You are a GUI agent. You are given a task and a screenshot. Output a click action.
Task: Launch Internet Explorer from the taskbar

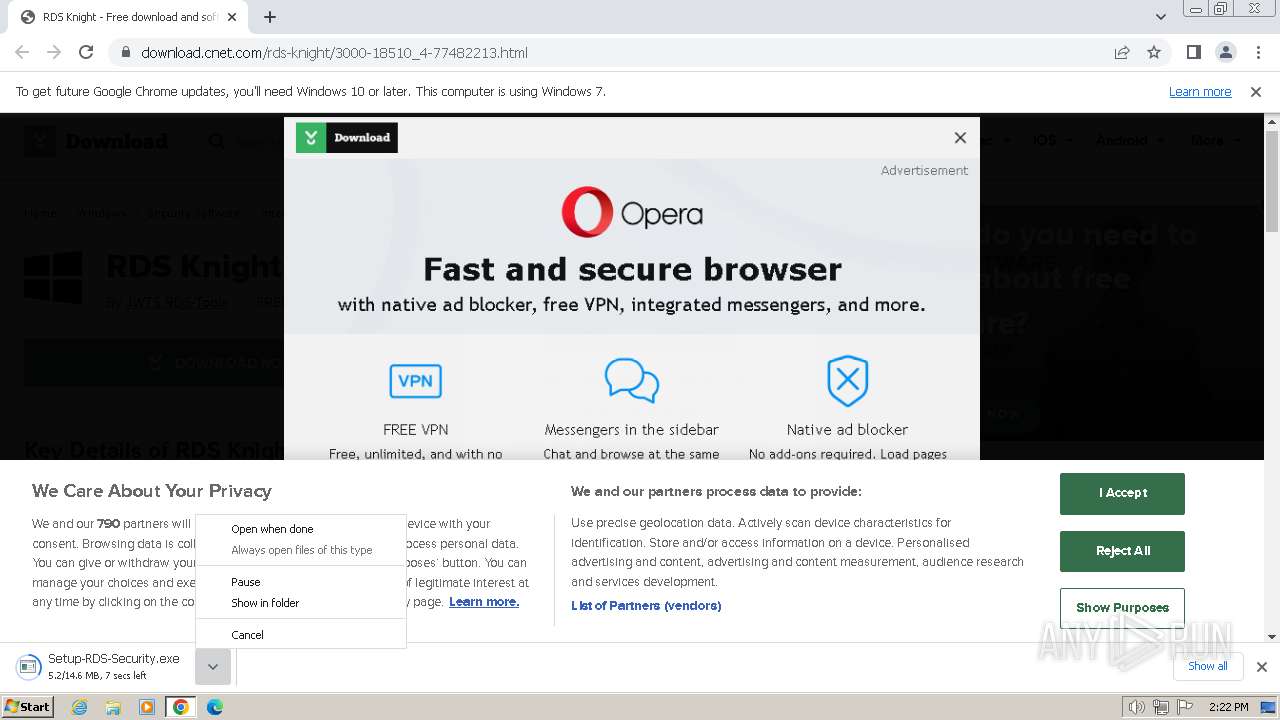point(79,707)
